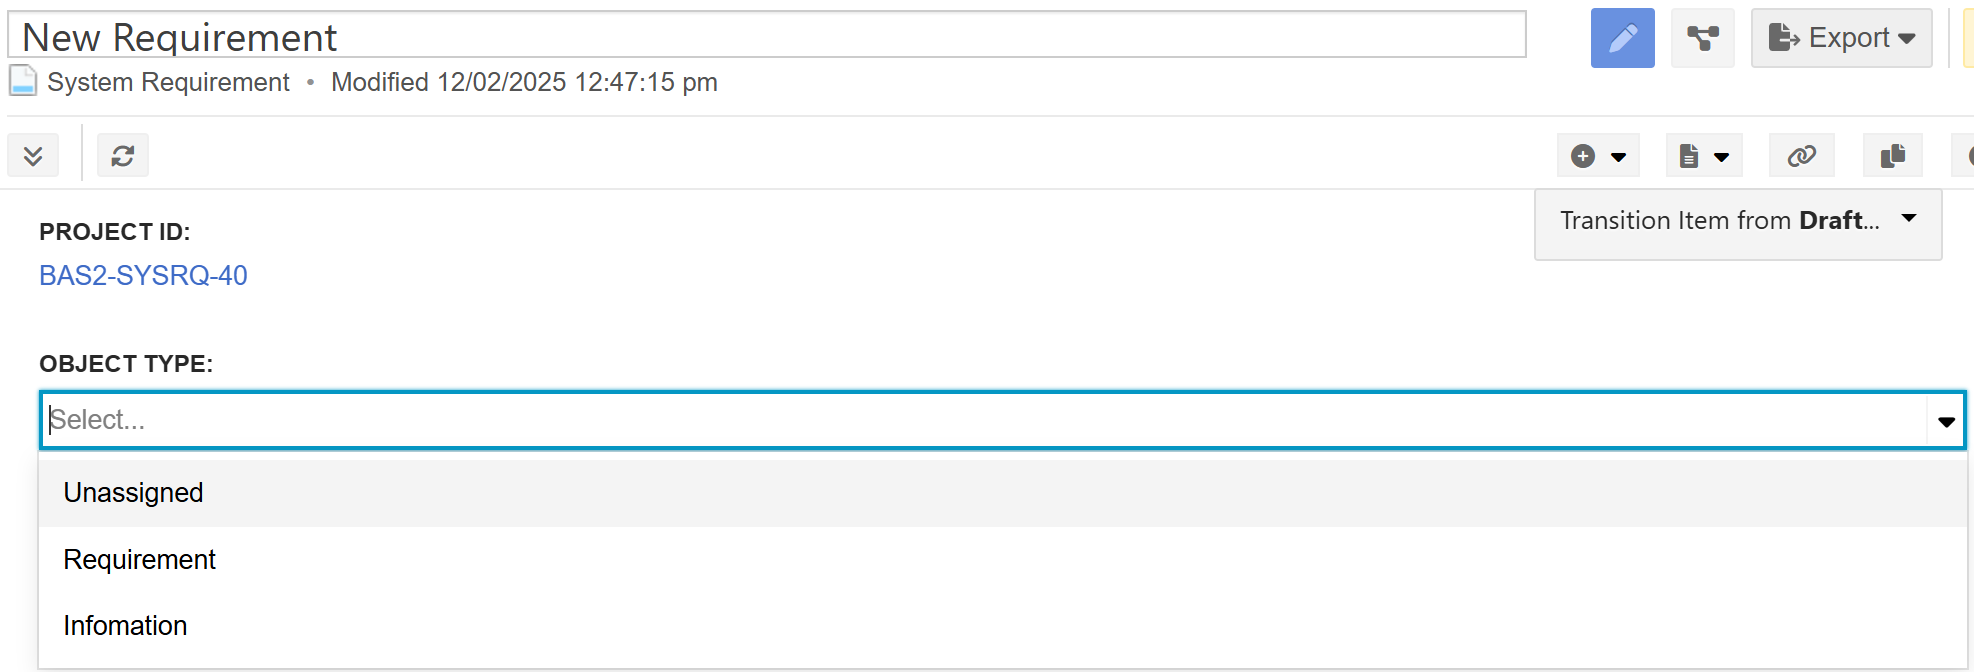Expand Transition Item from Draft dropdown
Viewport: 1974px width, 672px height.
(1738, 221)
